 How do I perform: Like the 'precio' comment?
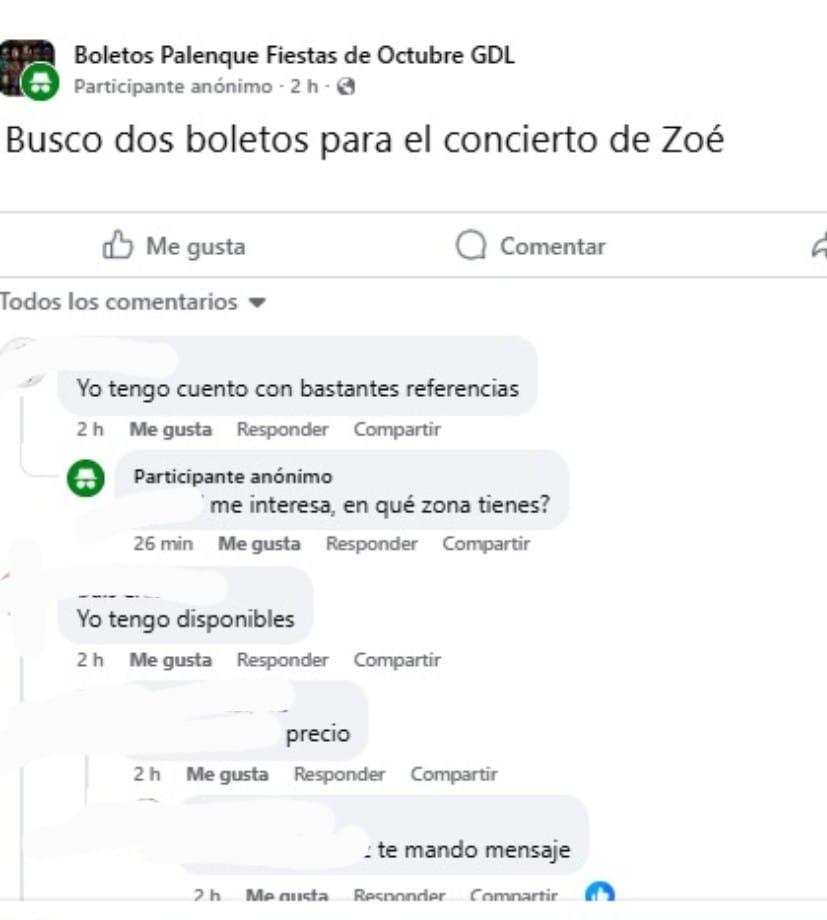click(227, 774)
